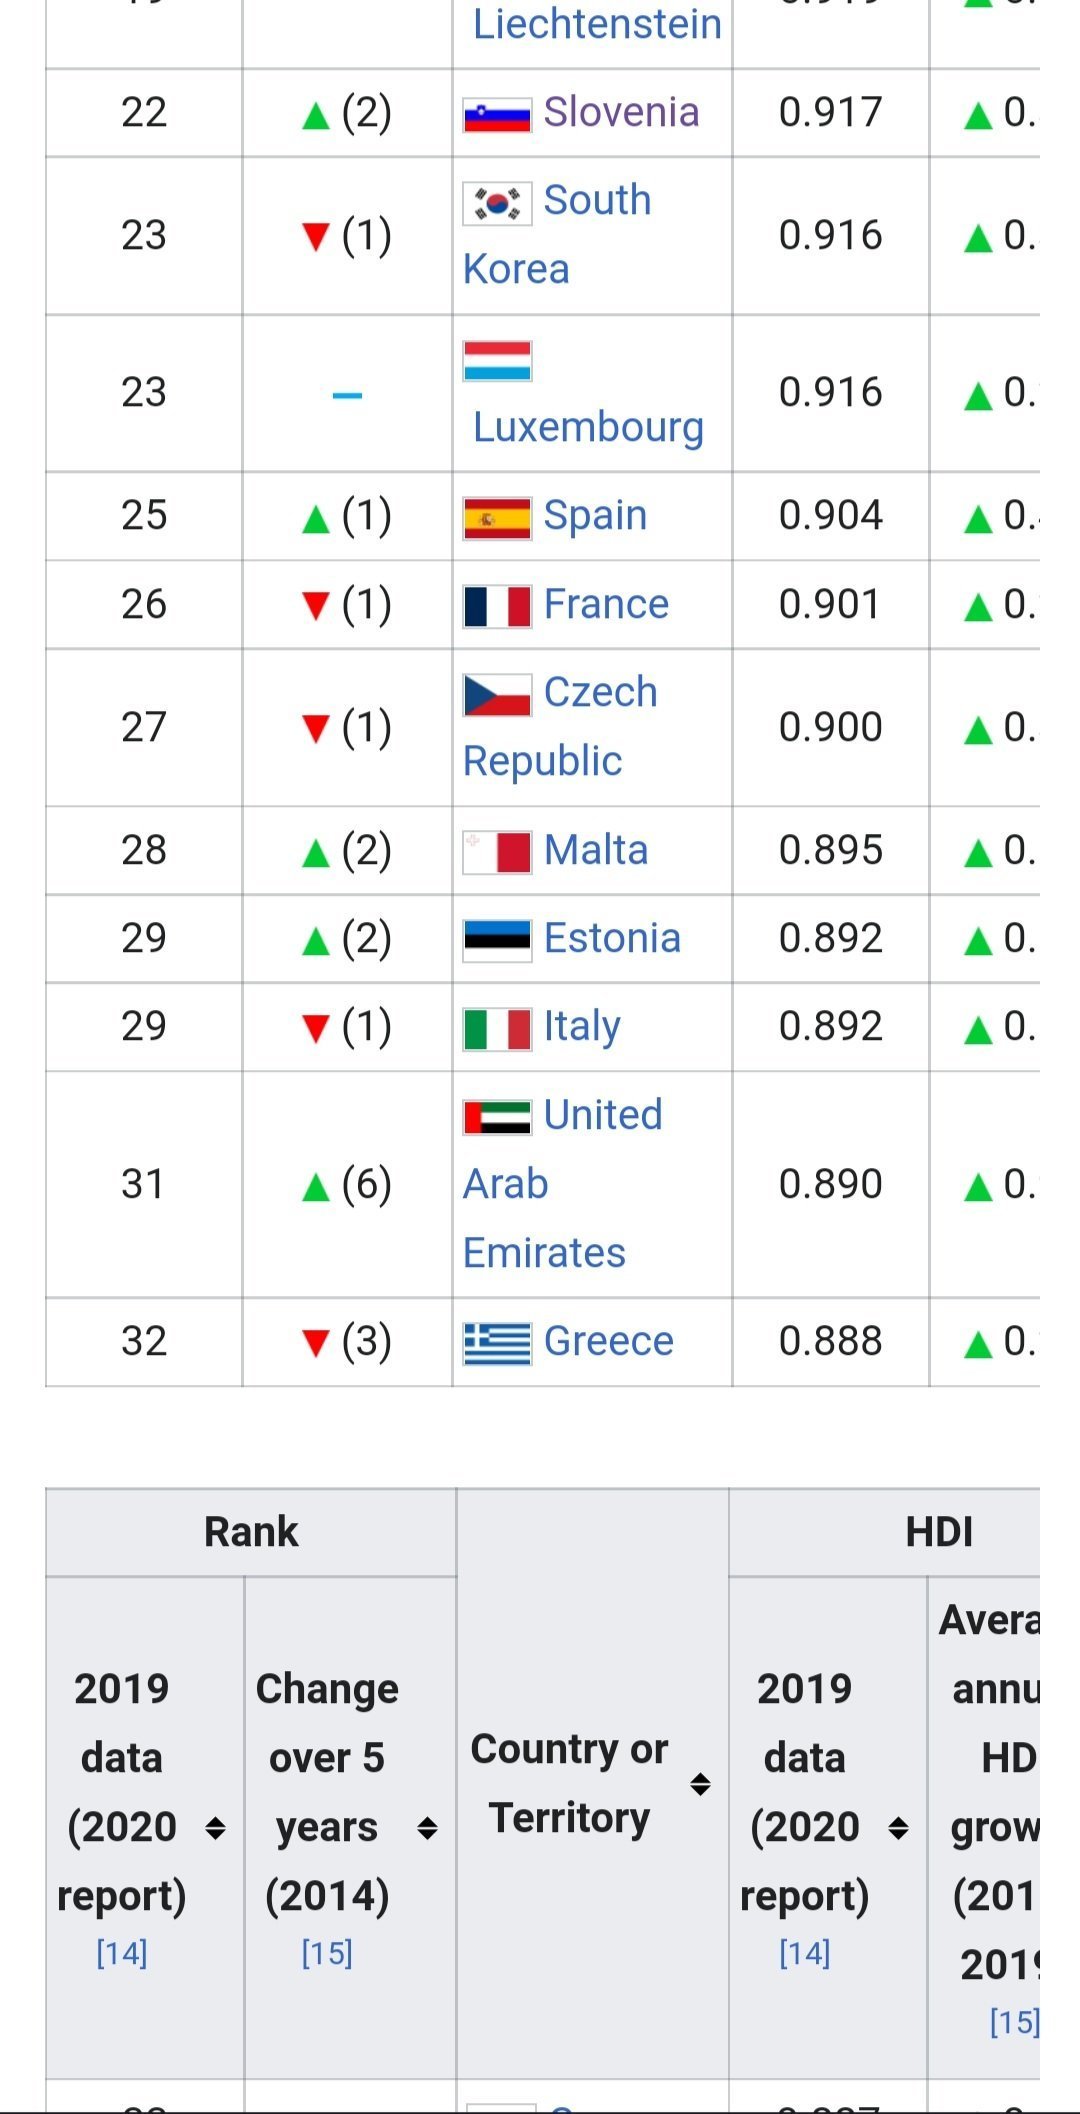Open the Estonia article link

point(612,938)
